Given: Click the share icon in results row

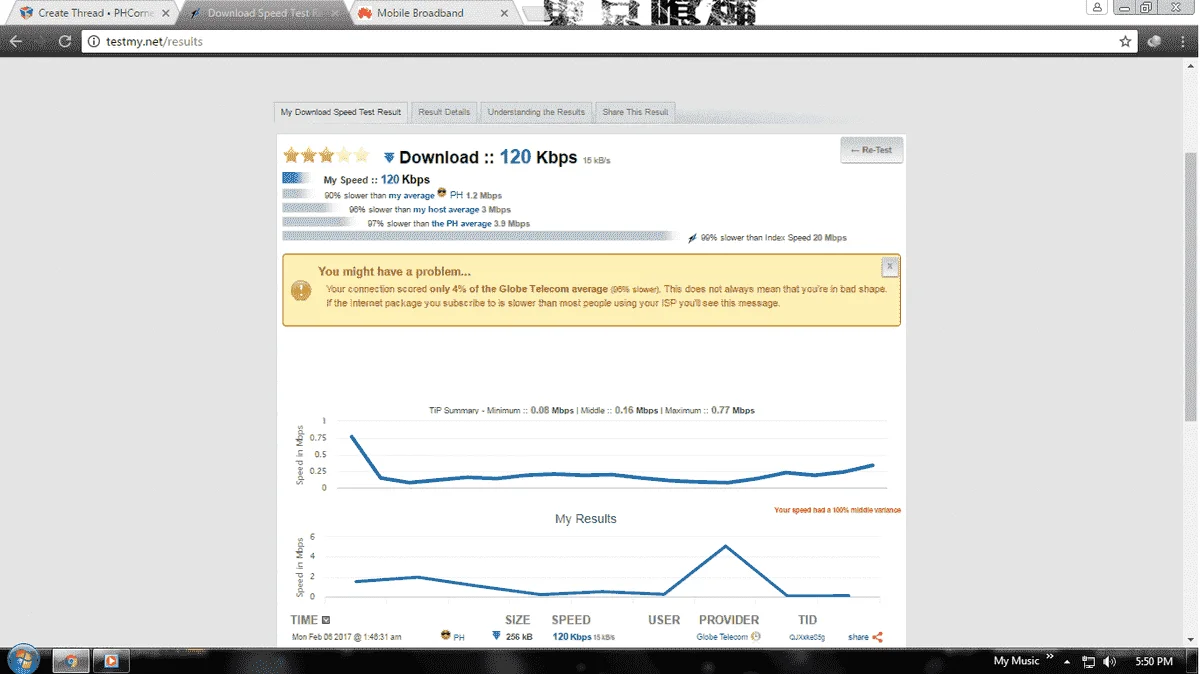Looking at the screenshot, I should pyautogui.click(x=877, y=637).
